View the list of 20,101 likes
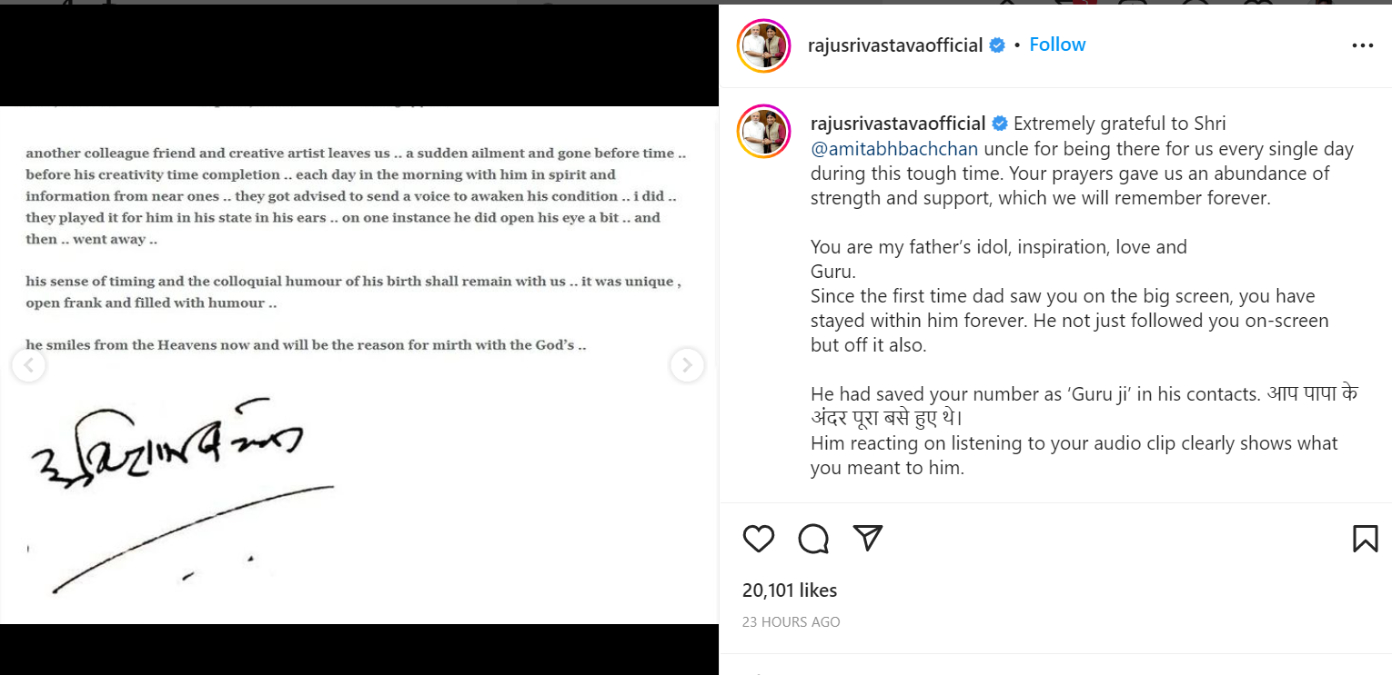This screenshot has width=1392, height=675. [x=789, y=590]
